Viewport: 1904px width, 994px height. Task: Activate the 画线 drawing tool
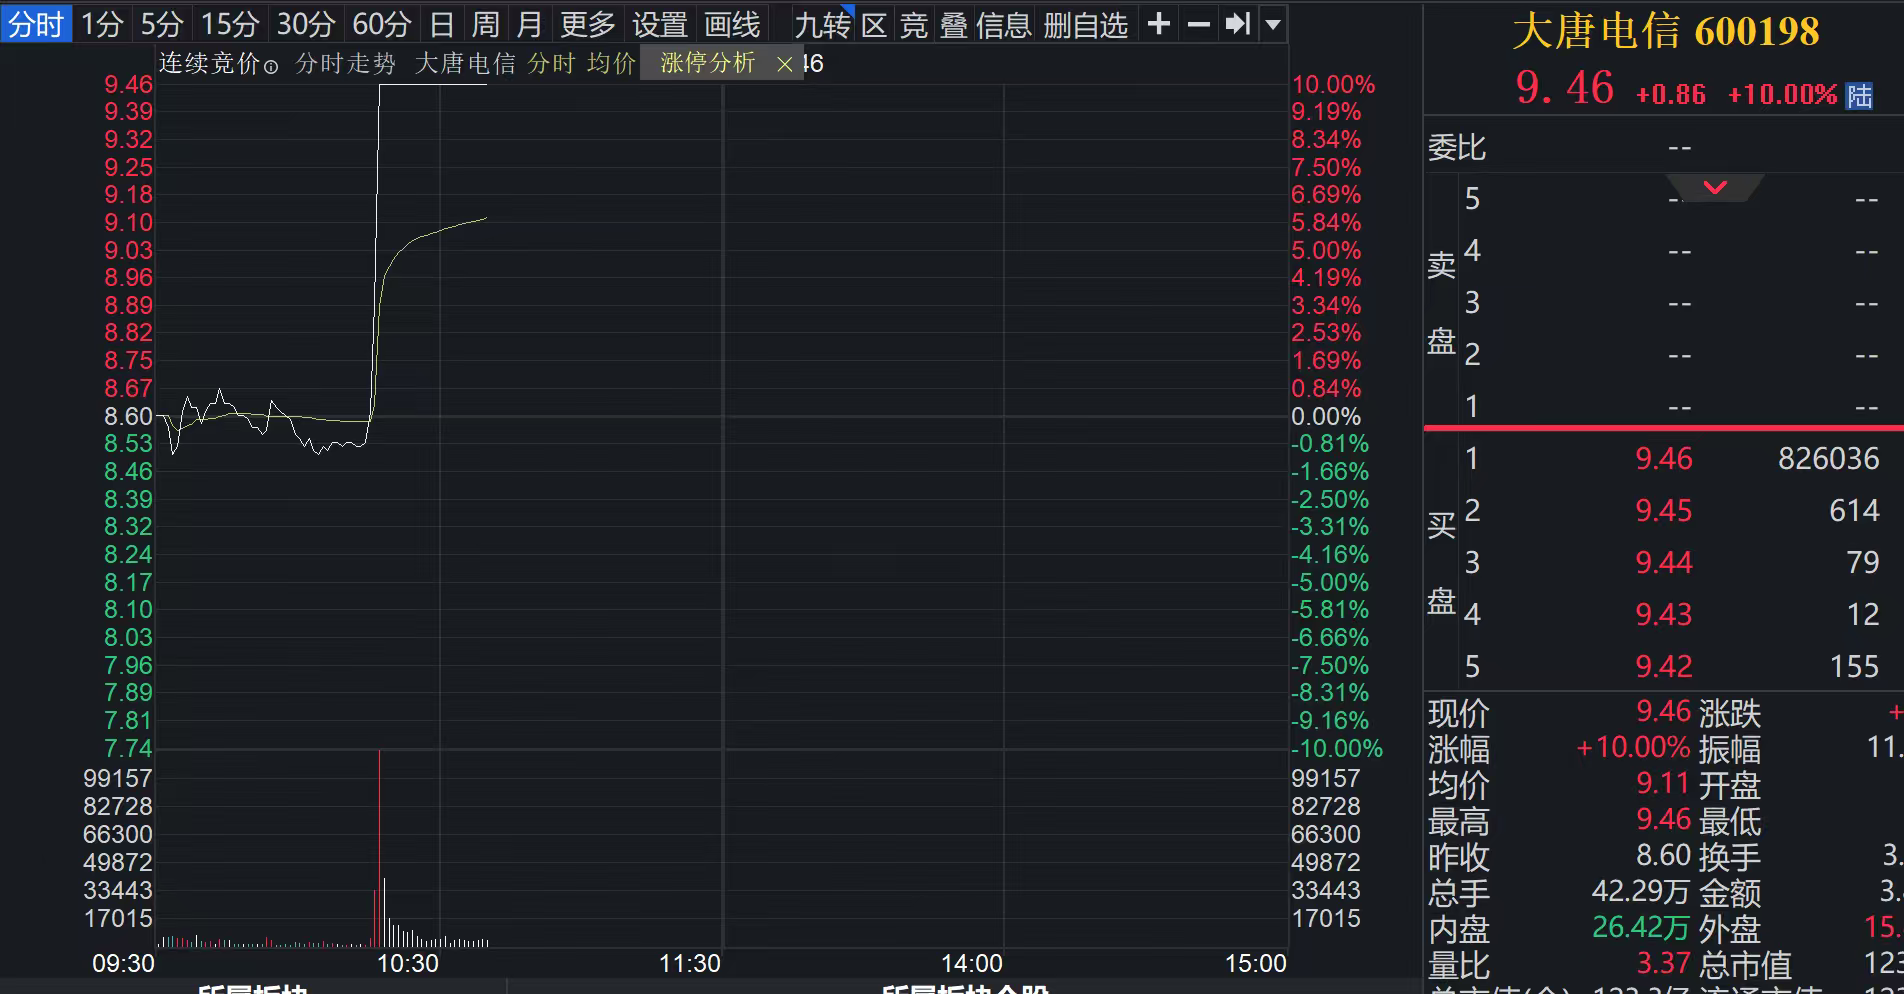pos(732,24)
